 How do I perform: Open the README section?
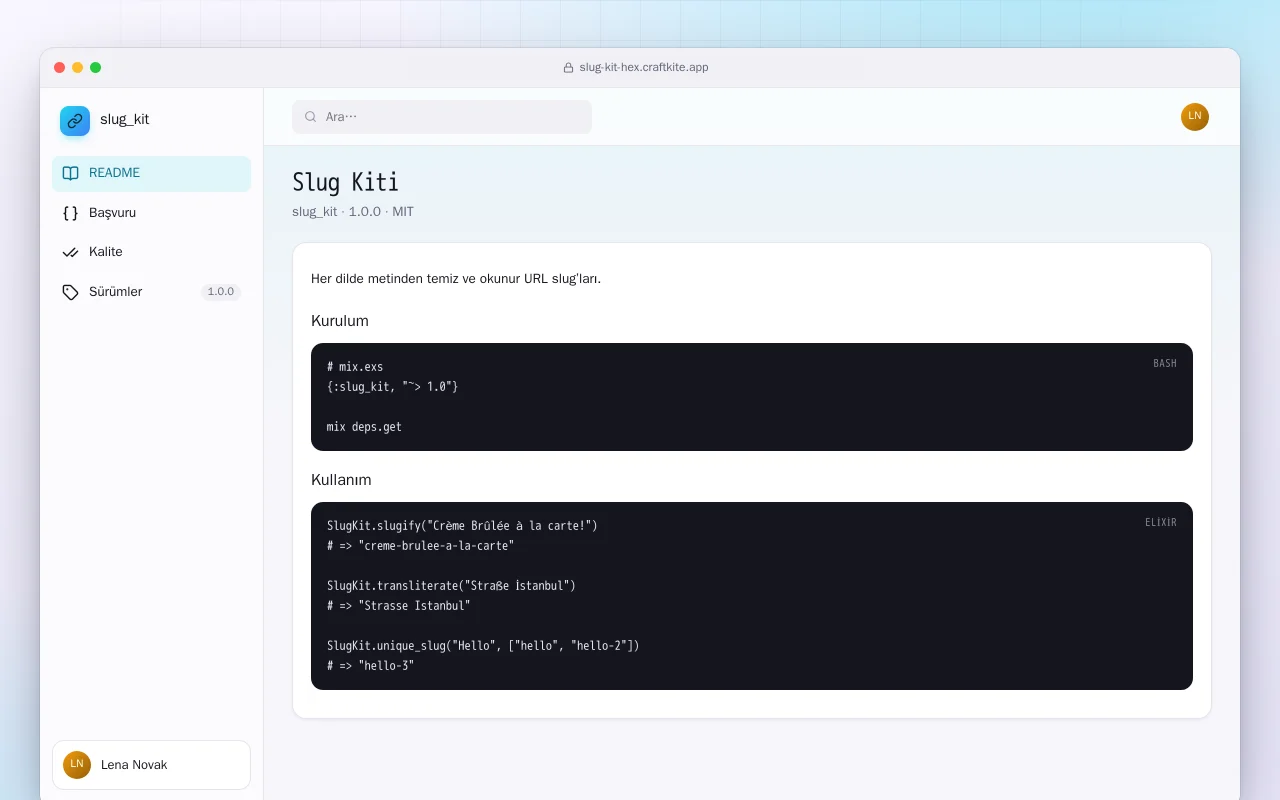[151, 173]
